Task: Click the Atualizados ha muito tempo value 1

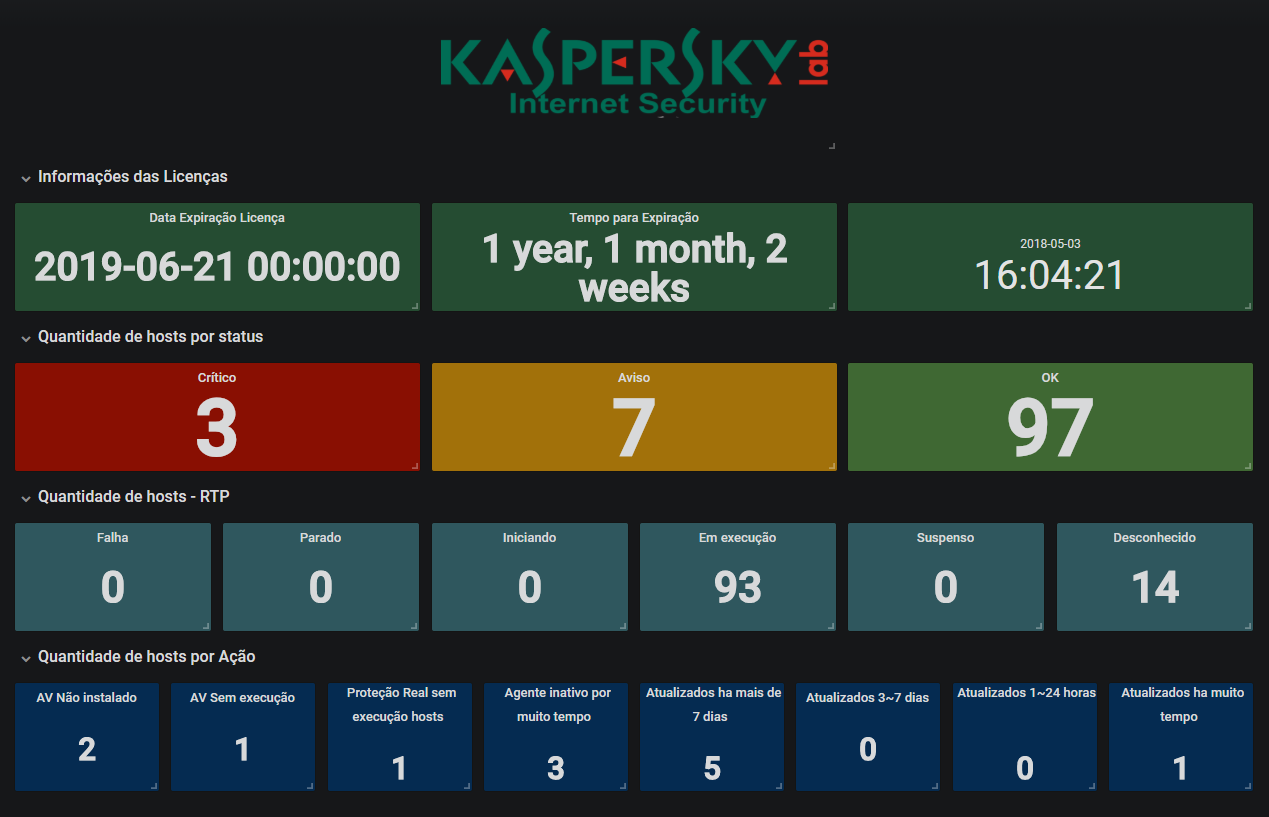Action: pos(1181,768)
